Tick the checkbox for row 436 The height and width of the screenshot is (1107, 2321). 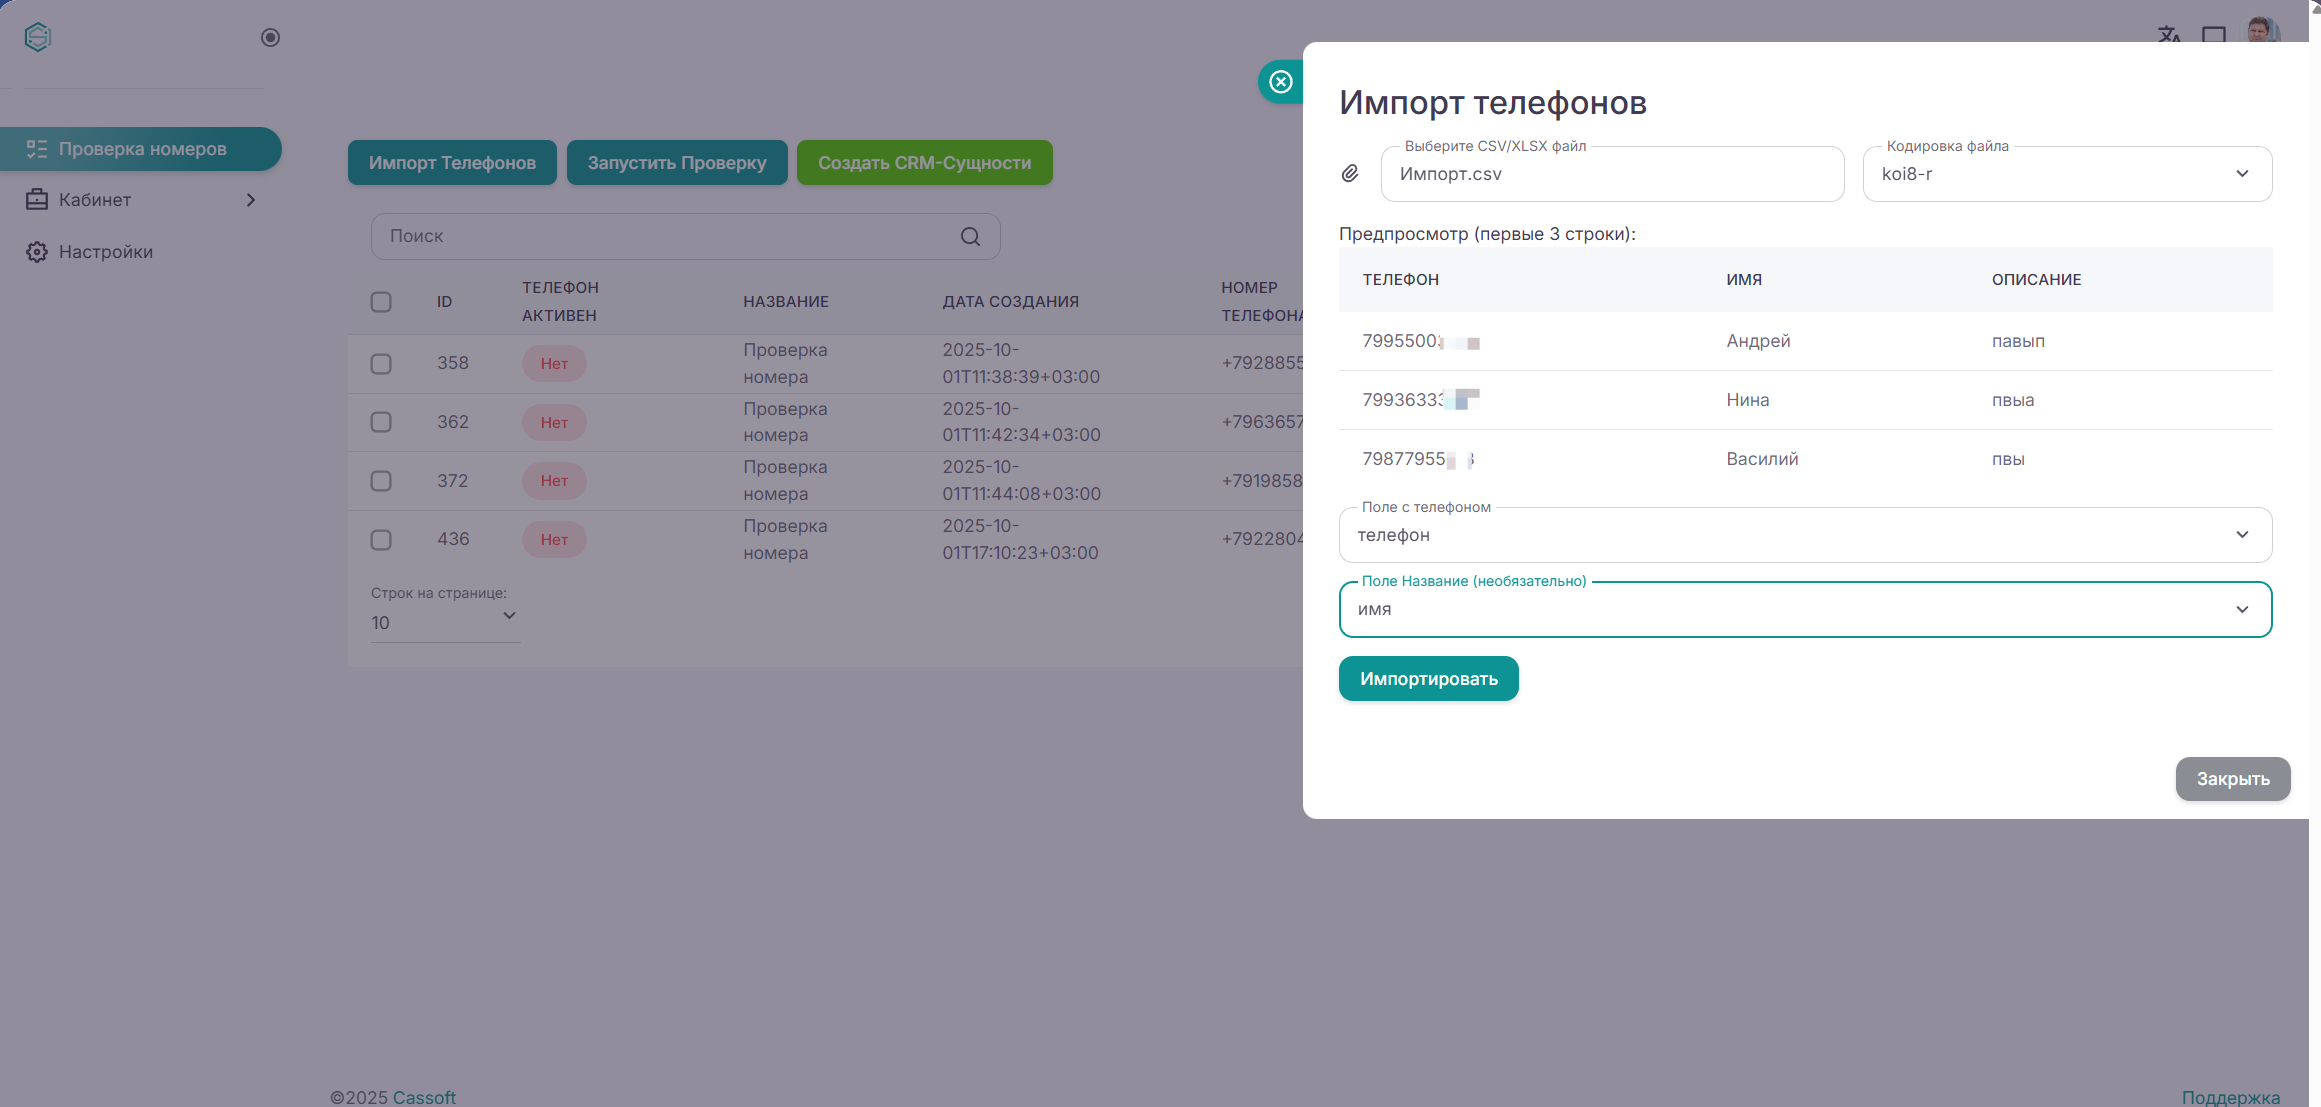click(x=381, y=540)
